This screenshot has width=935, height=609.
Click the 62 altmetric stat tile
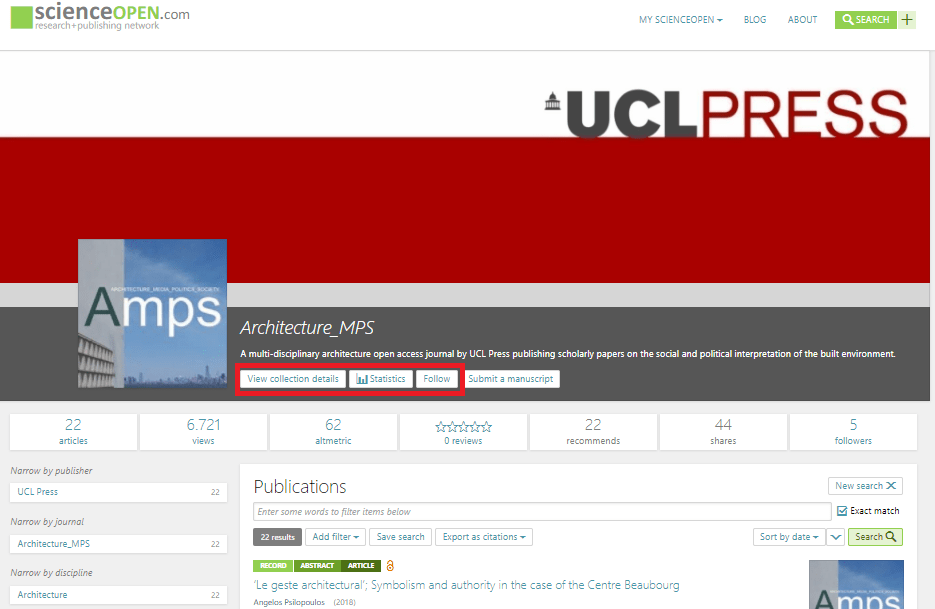333,432
